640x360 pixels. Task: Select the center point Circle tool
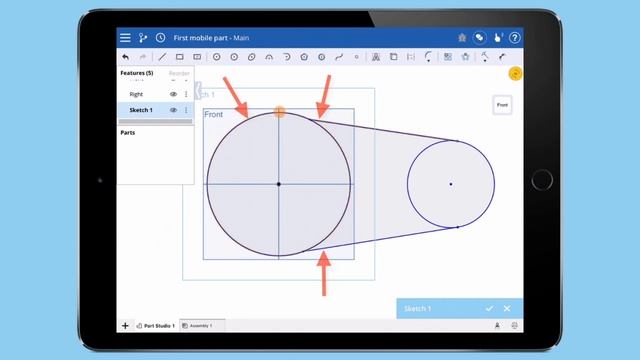[x=217, y=57]
